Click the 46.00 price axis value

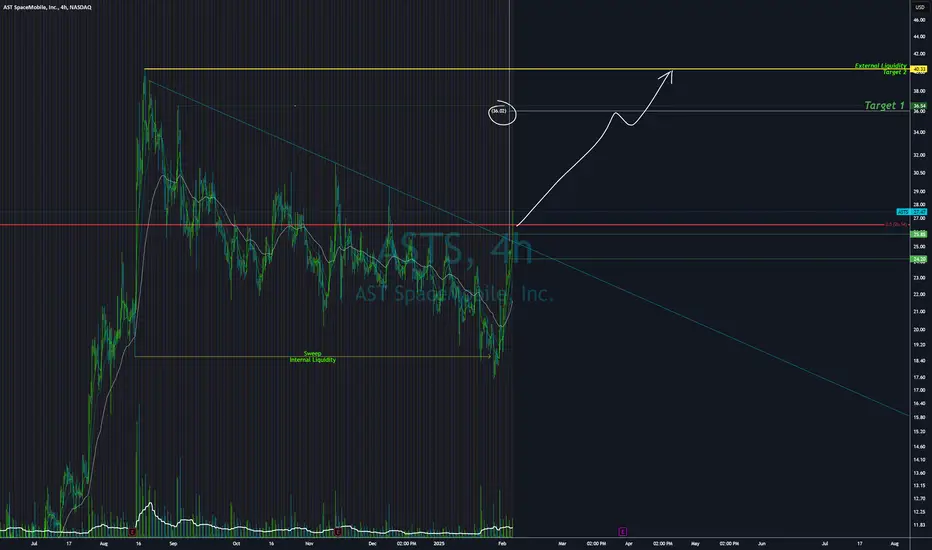pos(919,20)
